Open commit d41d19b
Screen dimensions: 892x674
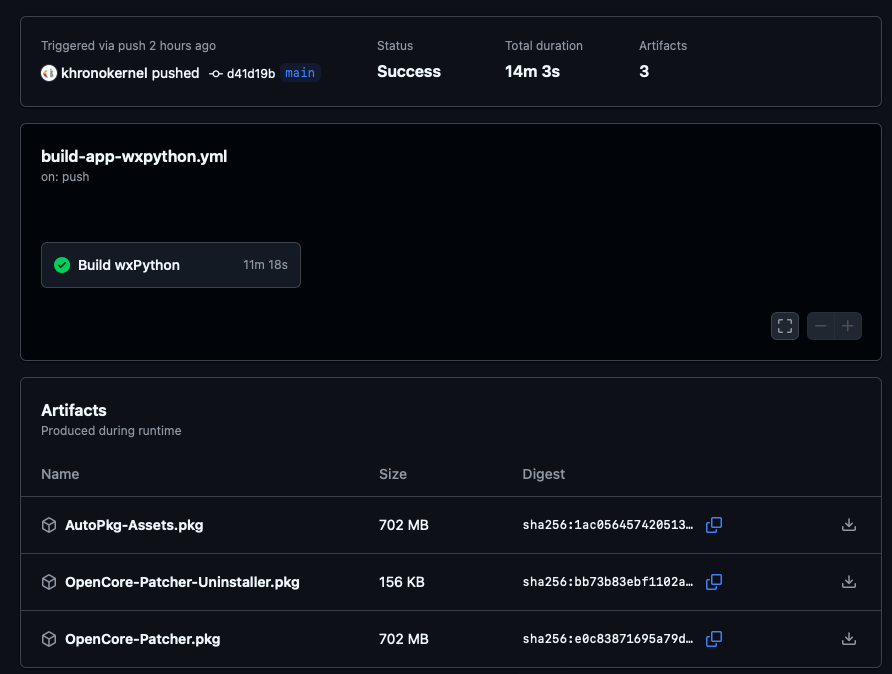251,74
